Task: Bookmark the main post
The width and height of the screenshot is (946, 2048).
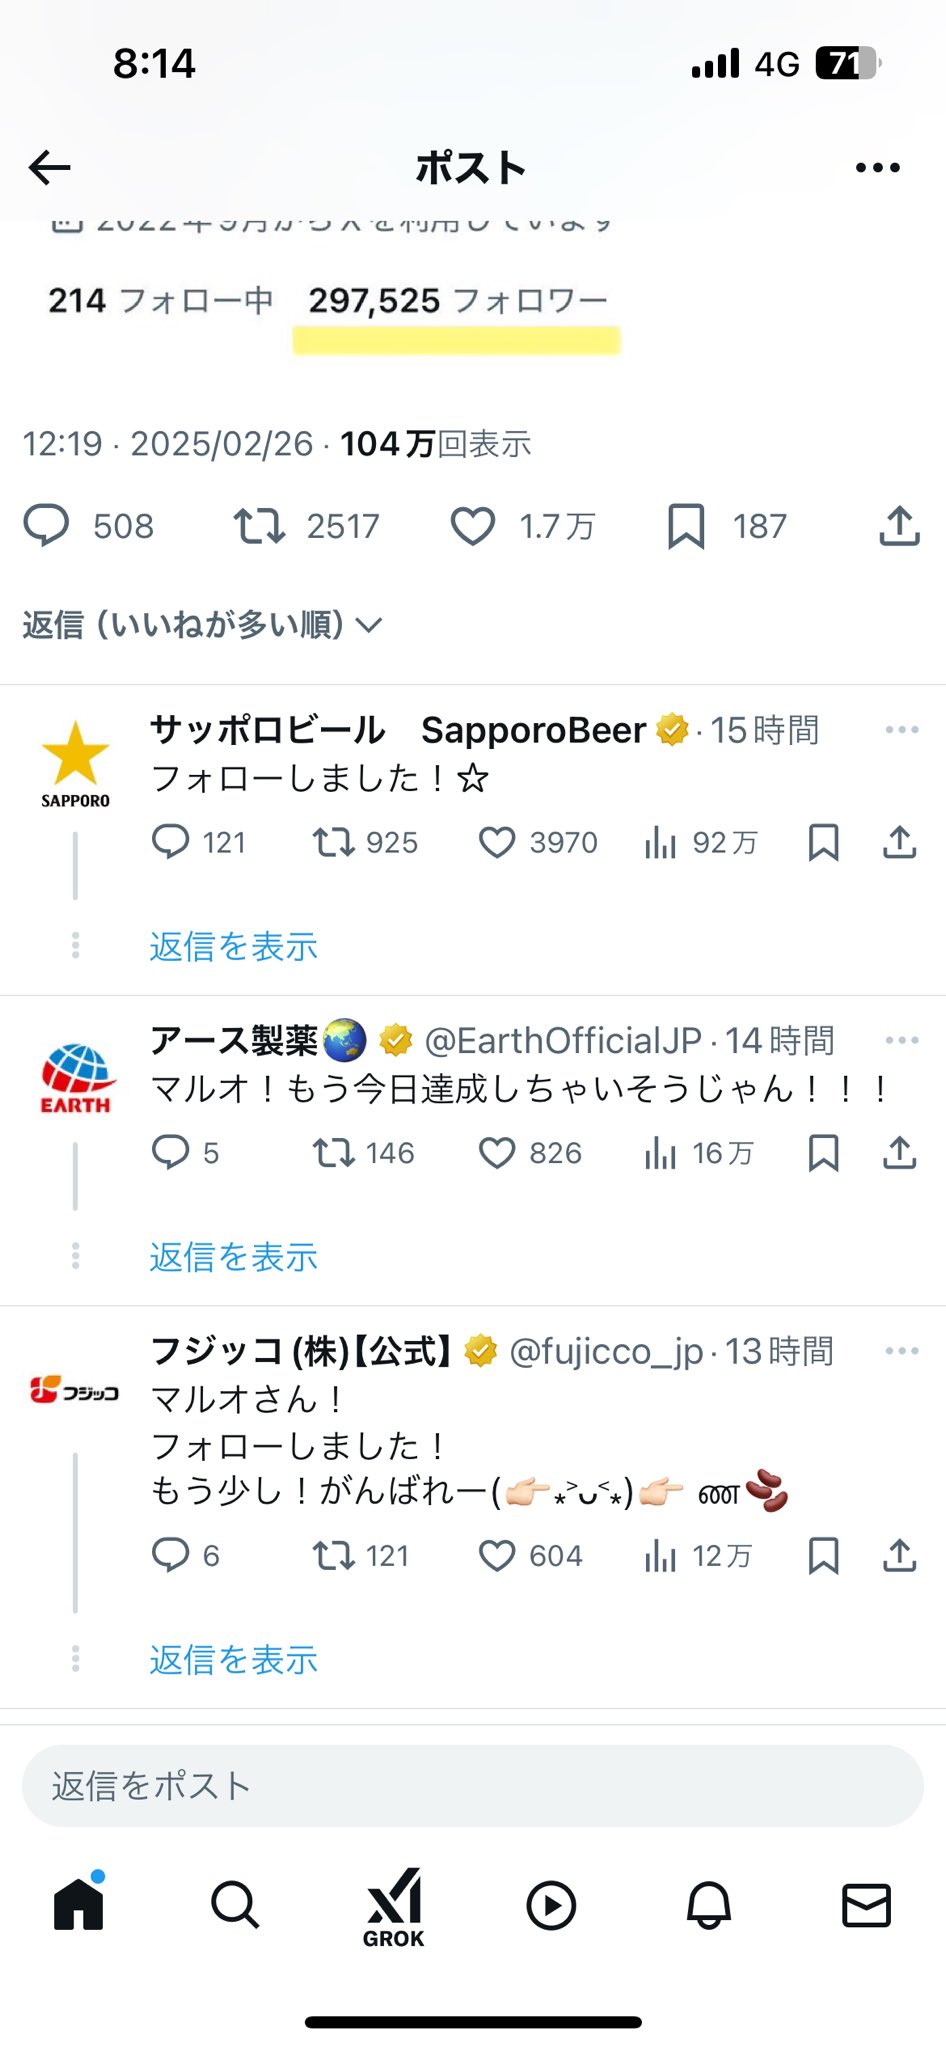Action: coord(686,526)
